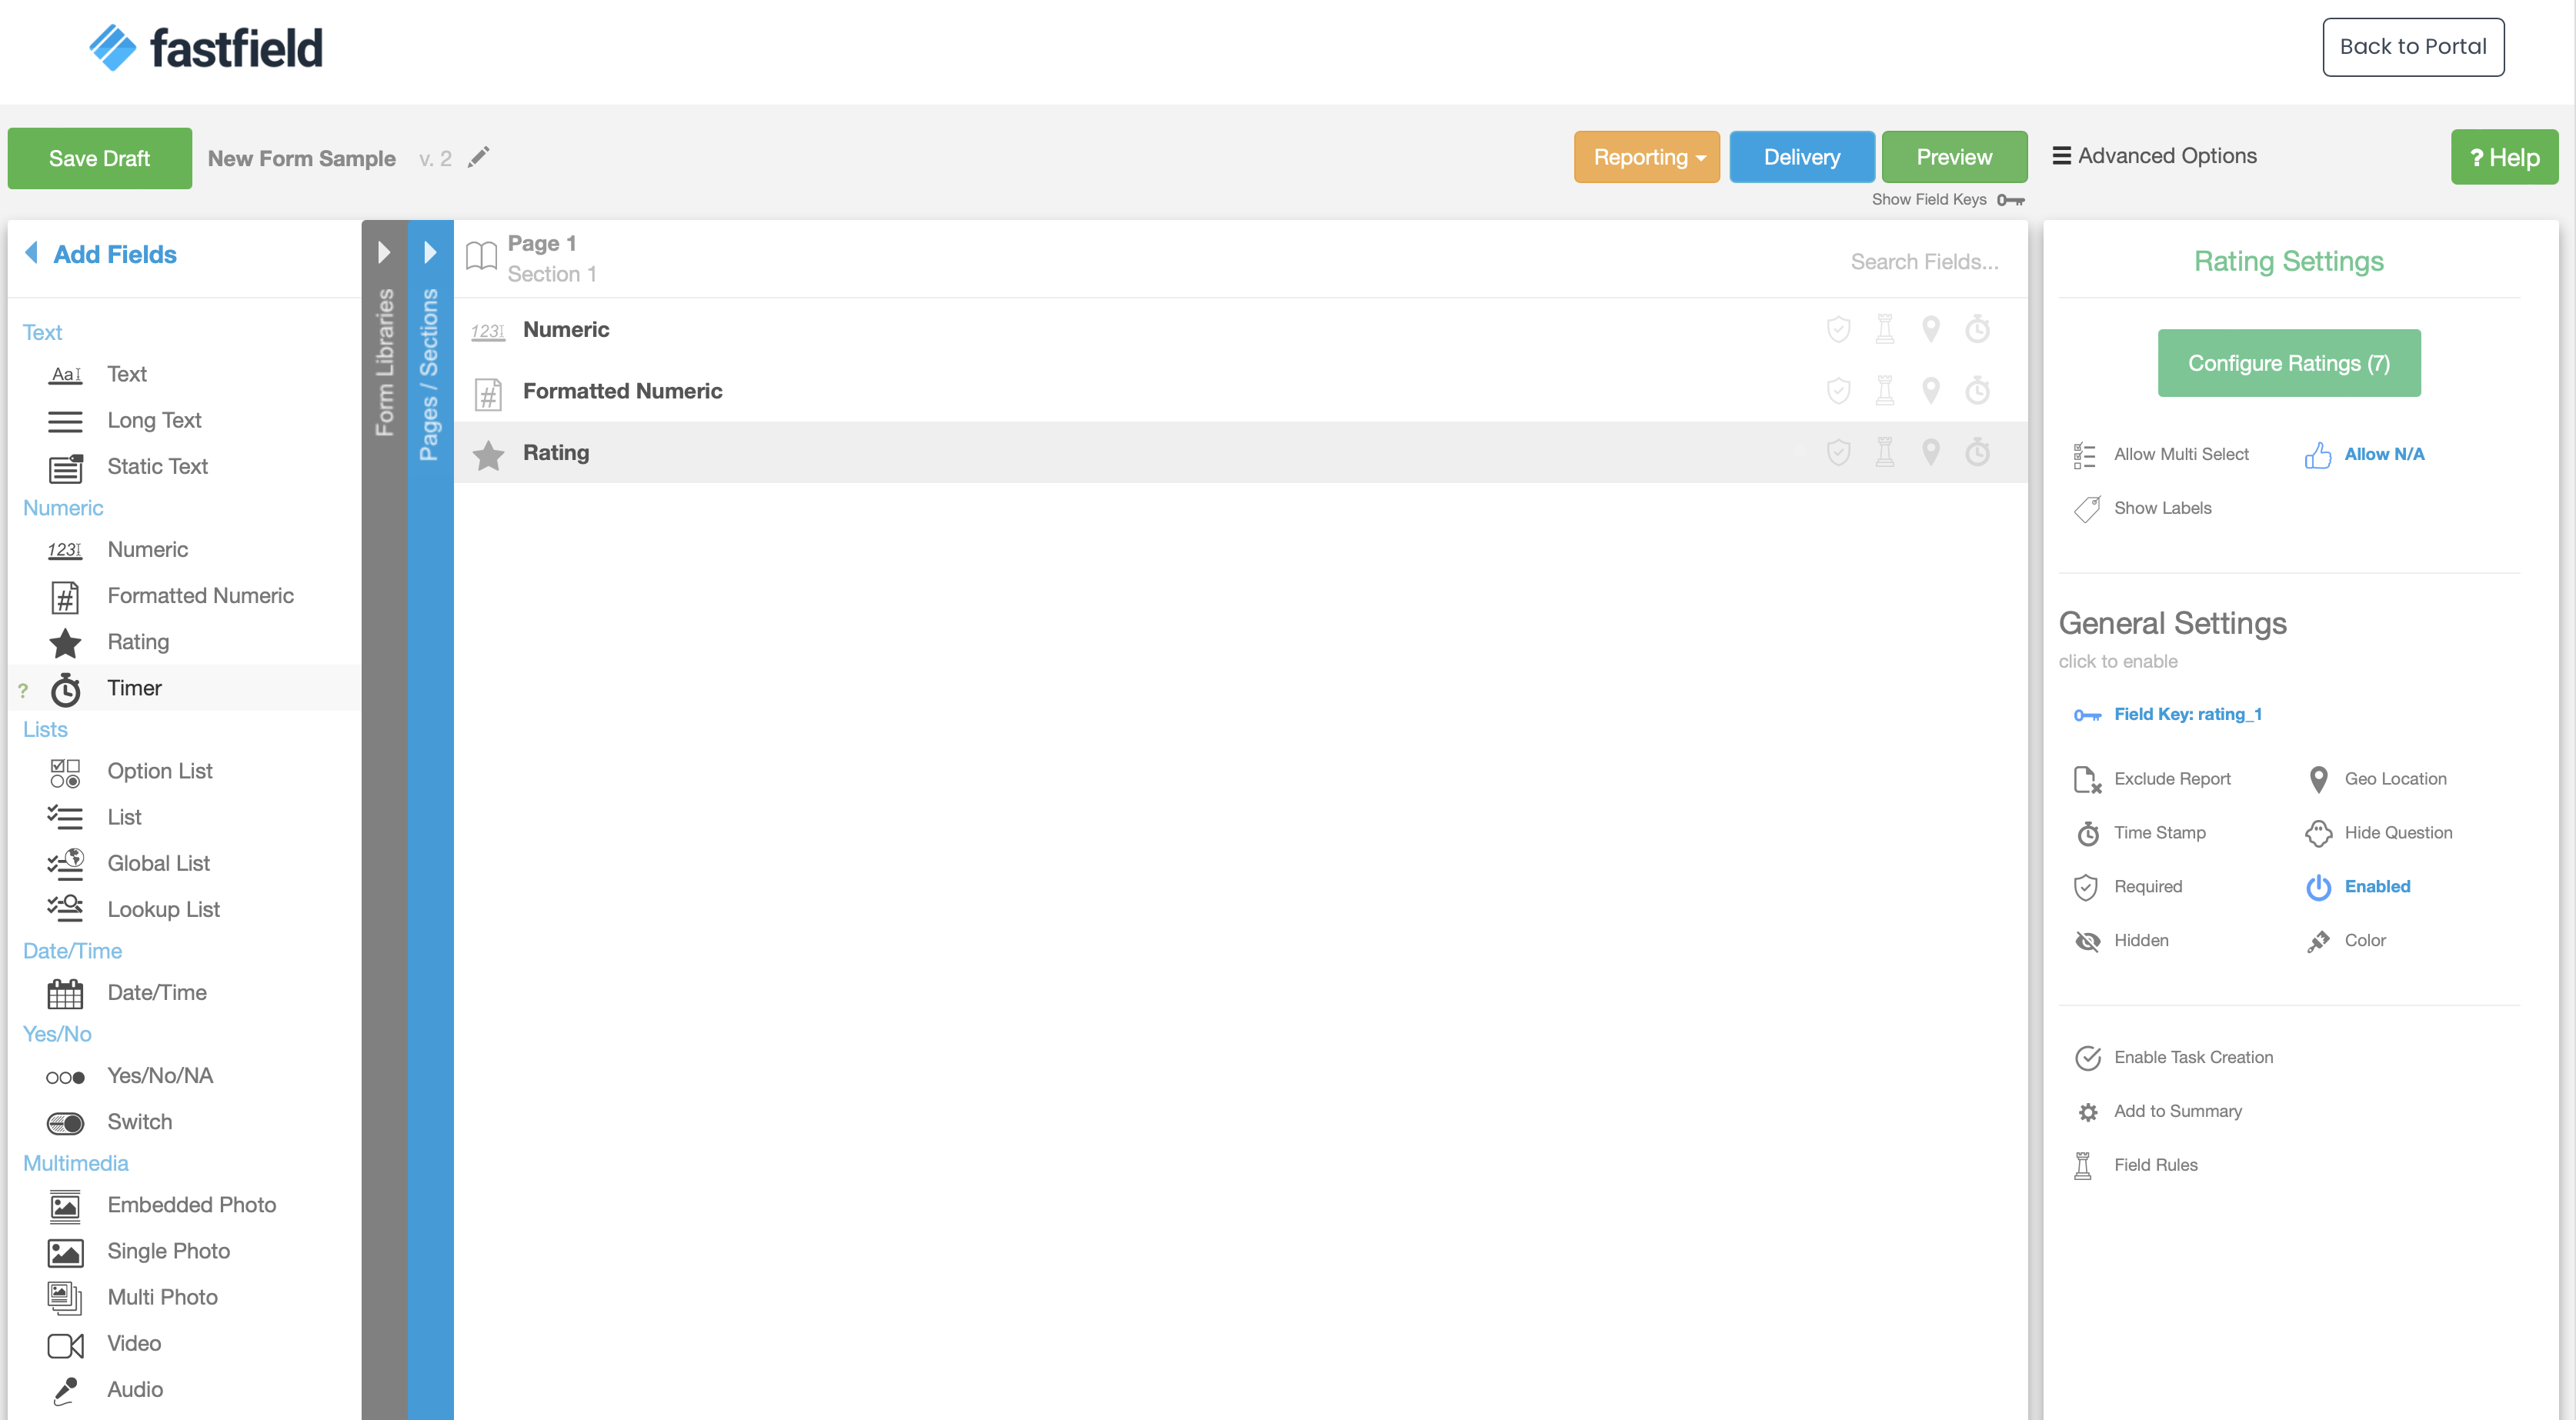Toggle the Show Field Keys switch

2010,200
